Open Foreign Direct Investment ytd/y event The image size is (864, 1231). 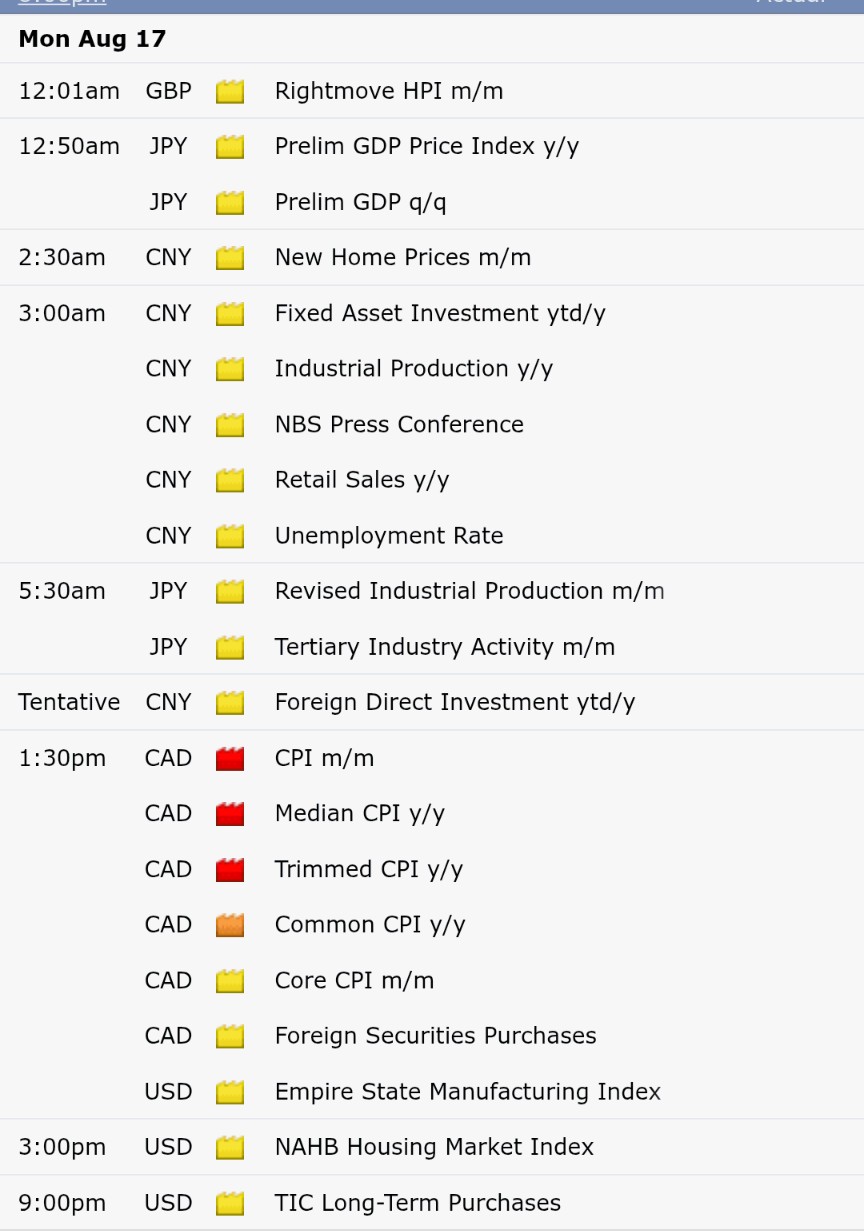[455, 702]
